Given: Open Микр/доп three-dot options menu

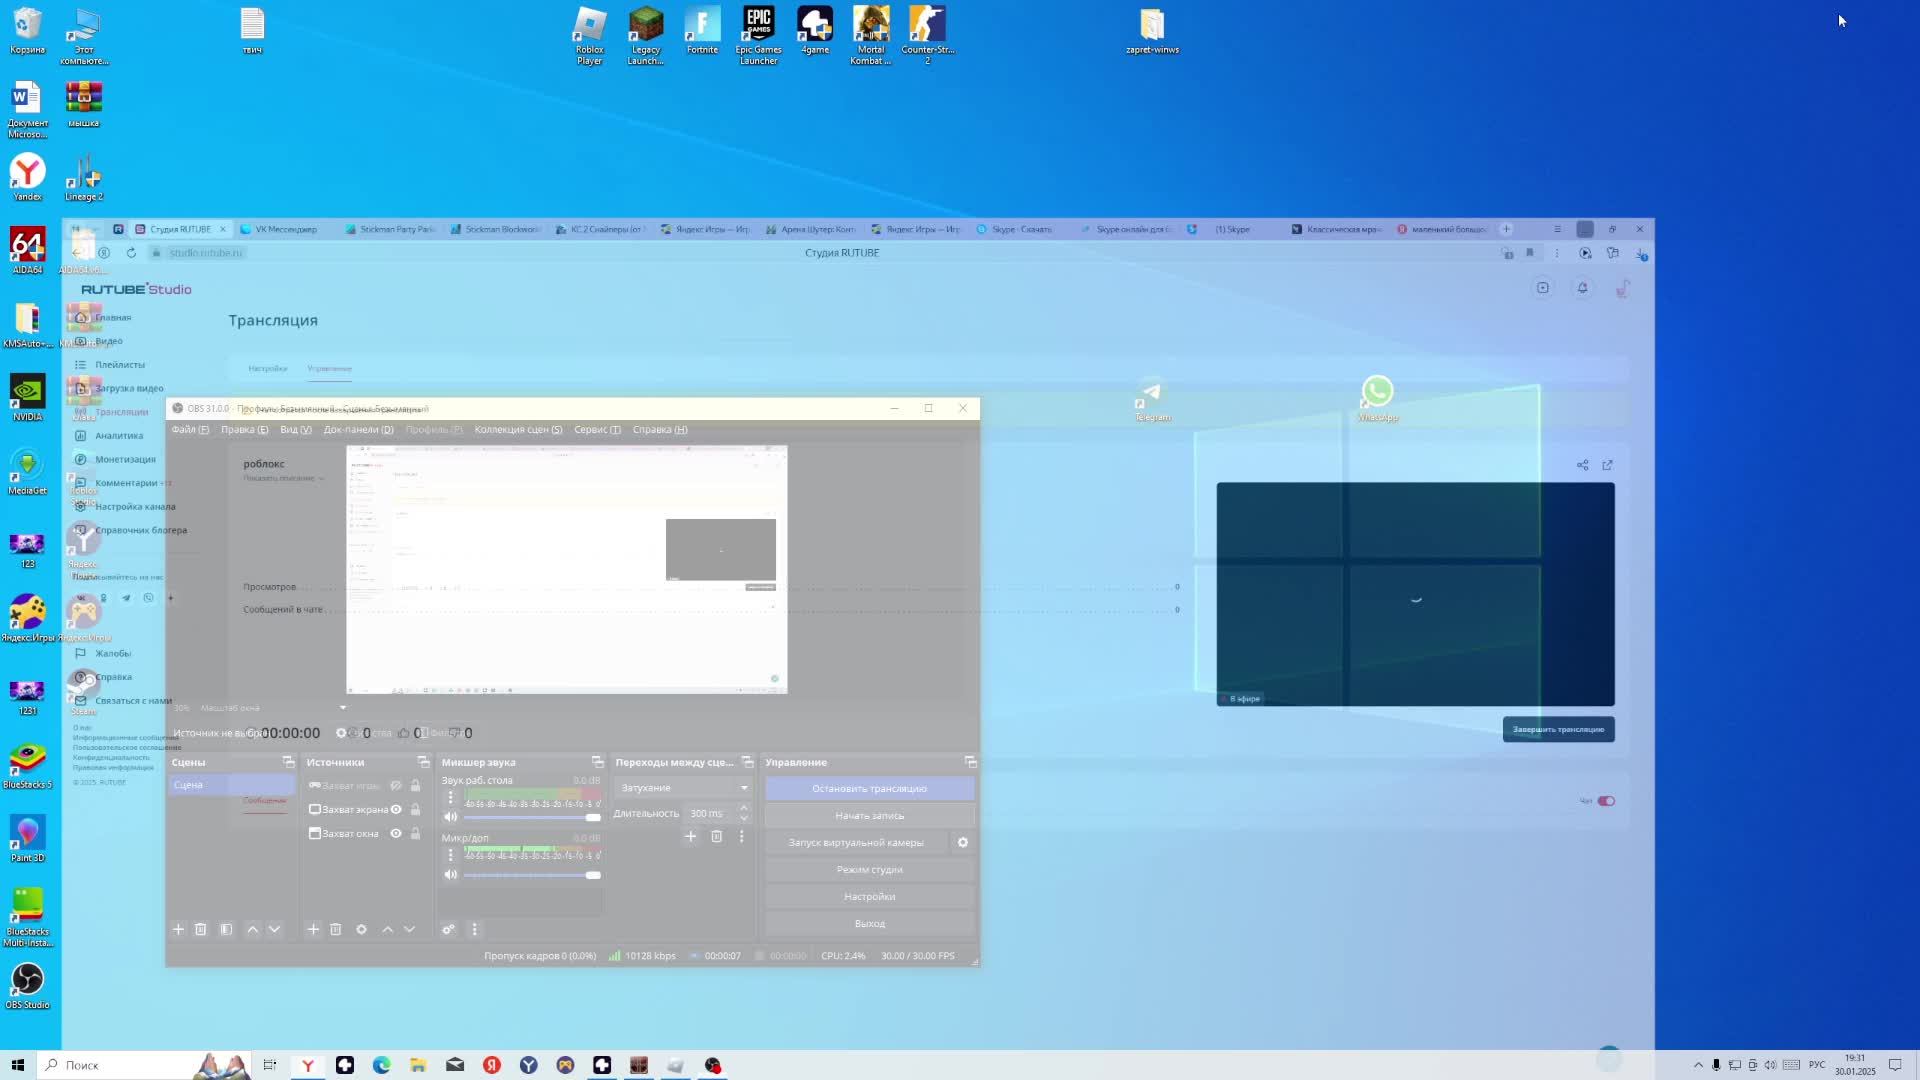Looking at the screenshot, I should (450, 855).
